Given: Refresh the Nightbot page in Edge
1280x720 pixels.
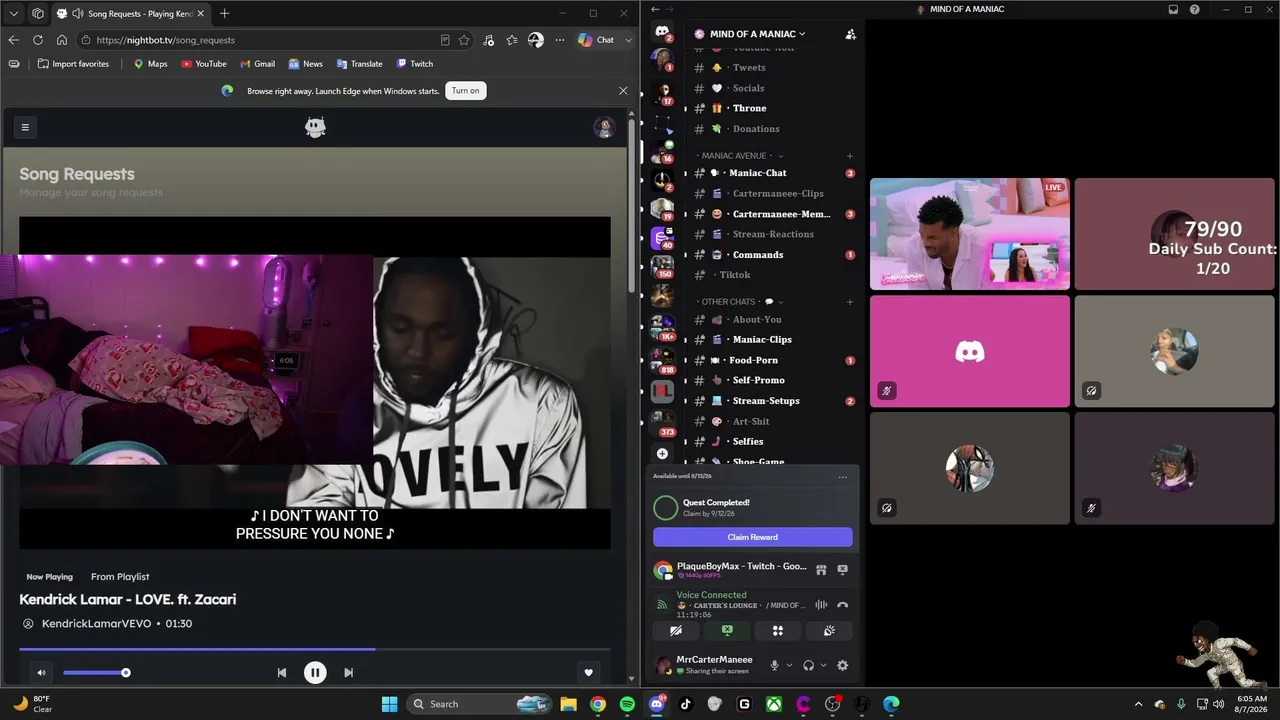Looking at the screenshot, I should click(x=38, y=40).
